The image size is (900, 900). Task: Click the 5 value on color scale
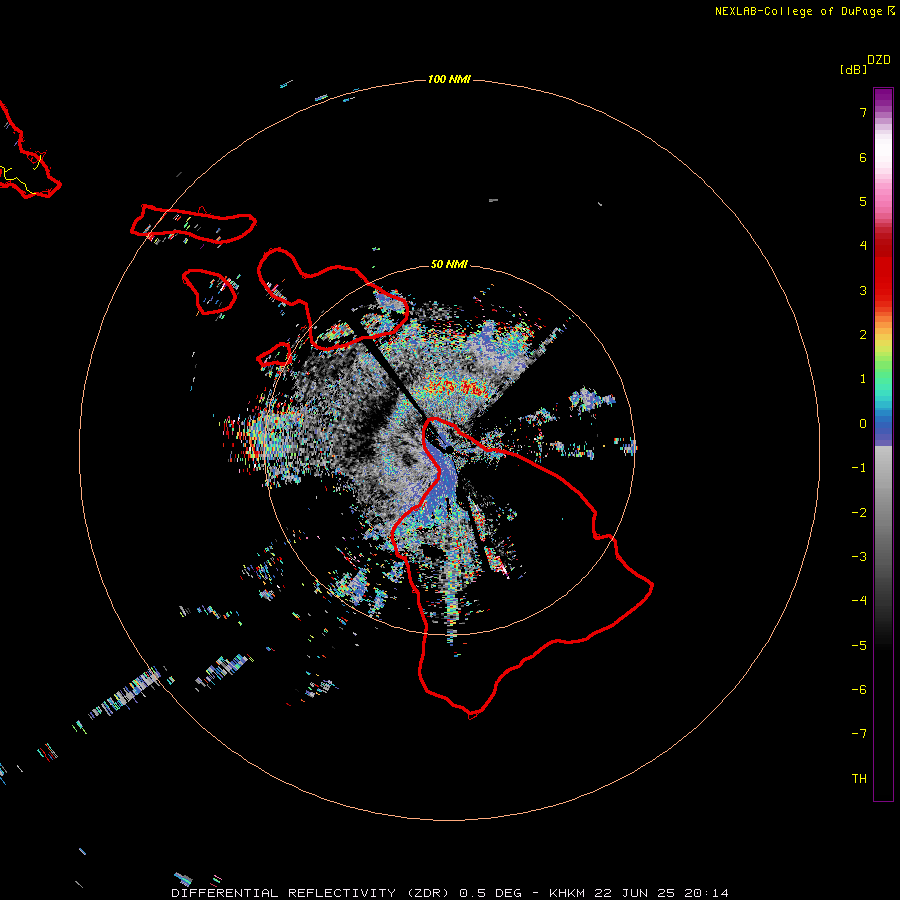863,201
